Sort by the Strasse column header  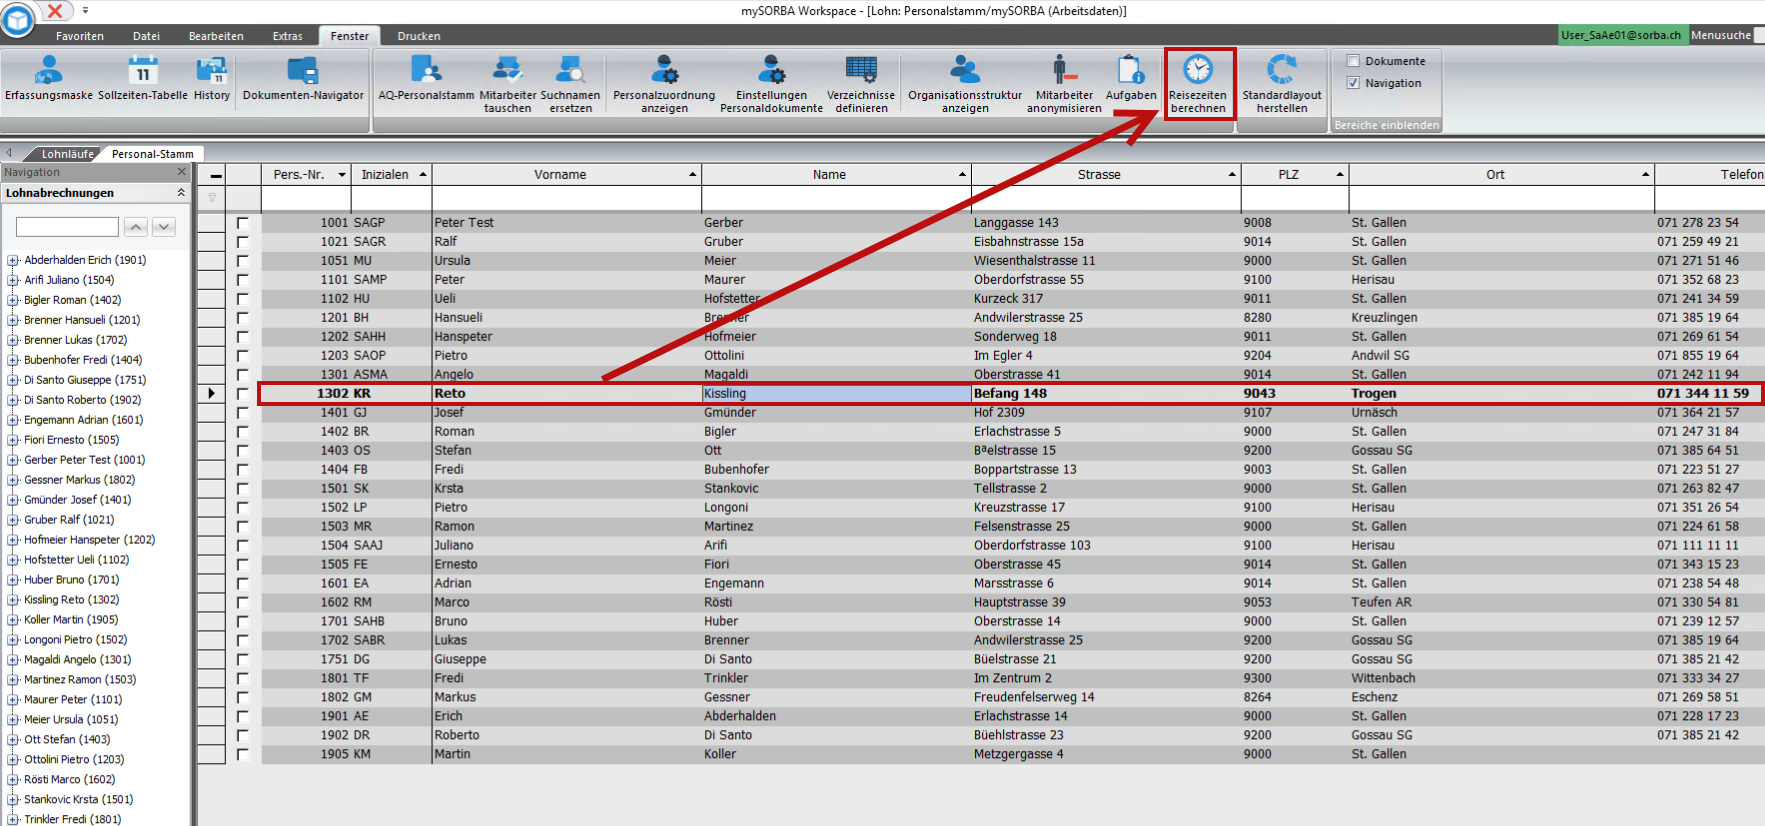click(x=1106, y=175)
